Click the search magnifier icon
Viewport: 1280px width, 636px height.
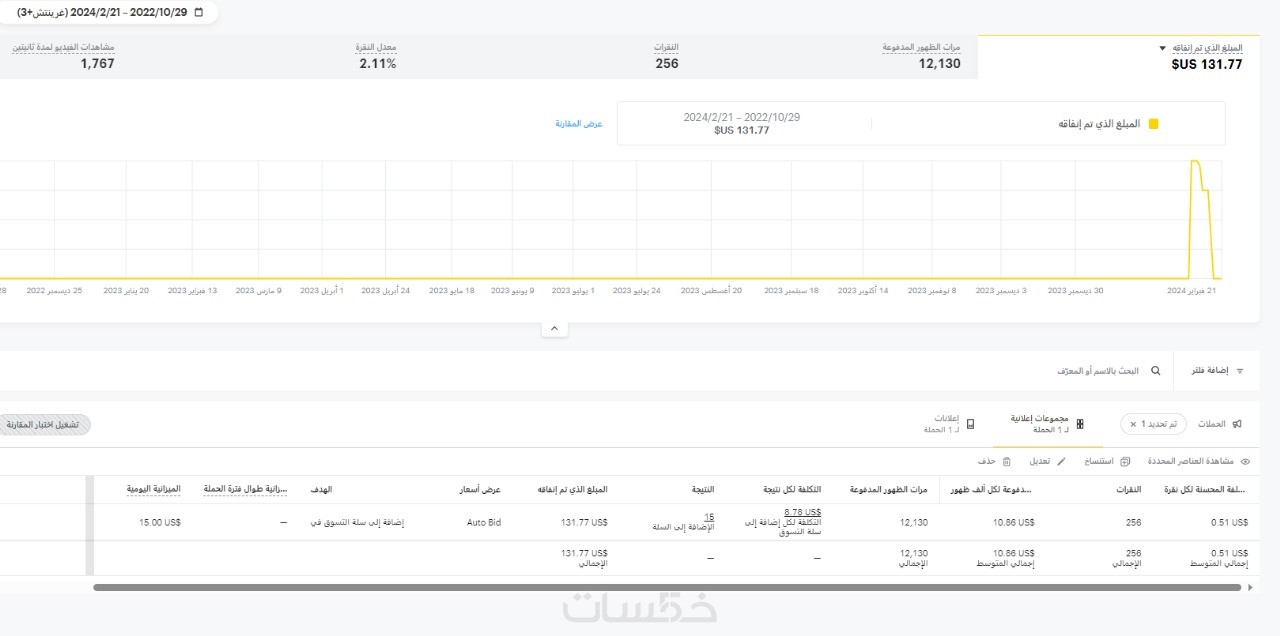[x=1156, y=371]
